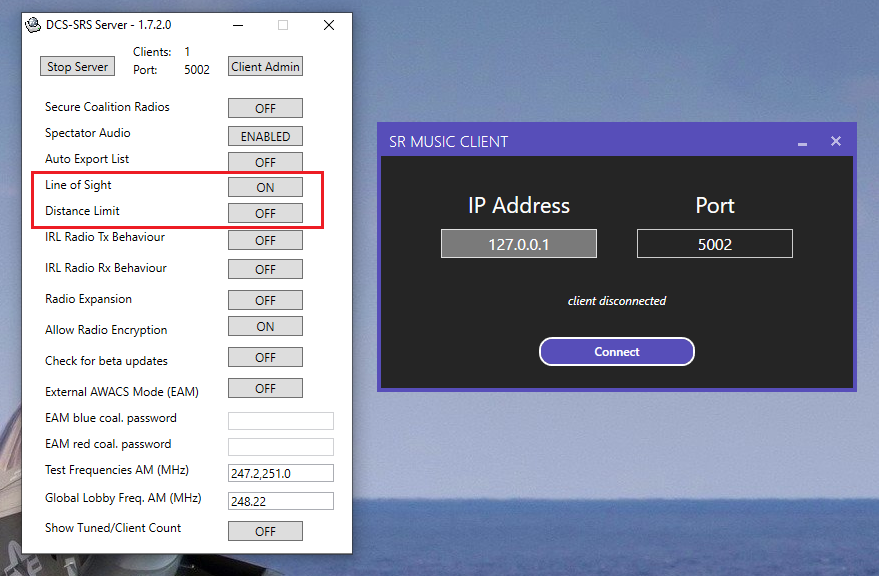This screenshot has width=879, height=576.
Task: Edit the Test Frequencies AM field
Action: coord(281,473)
